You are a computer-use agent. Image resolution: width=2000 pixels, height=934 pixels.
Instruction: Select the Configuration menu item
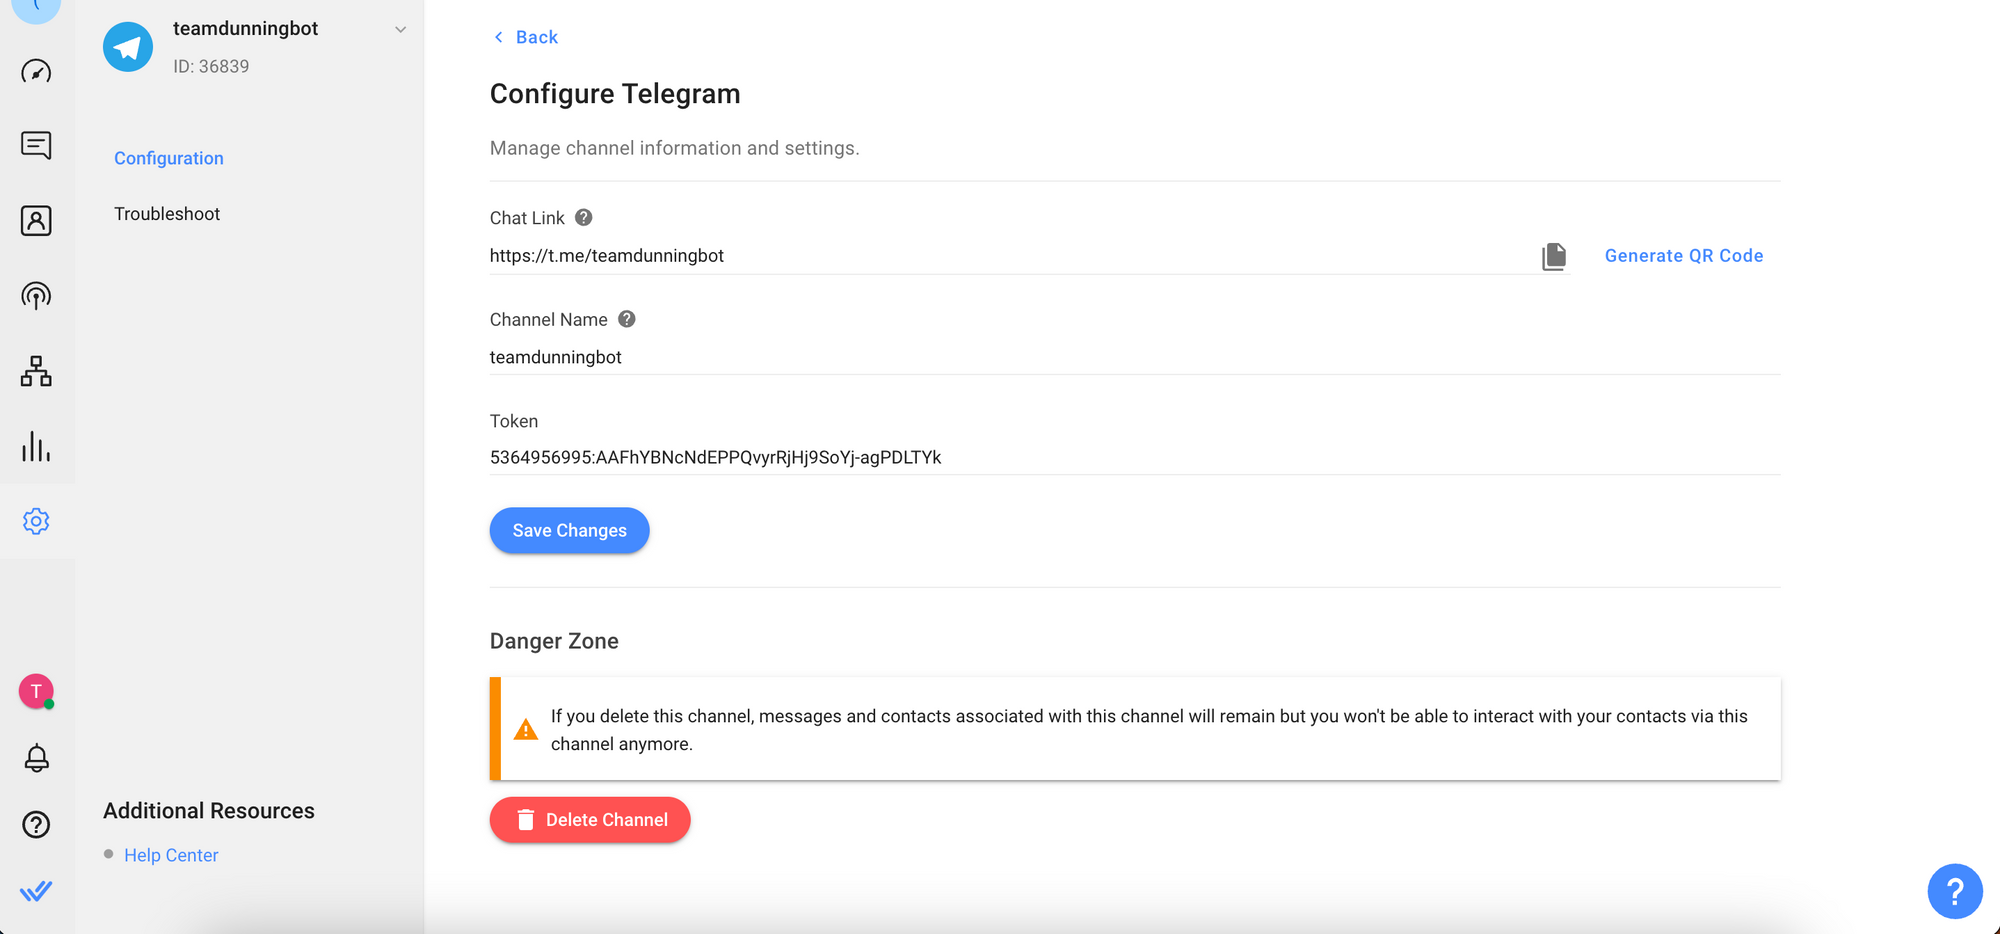(169, 158)
